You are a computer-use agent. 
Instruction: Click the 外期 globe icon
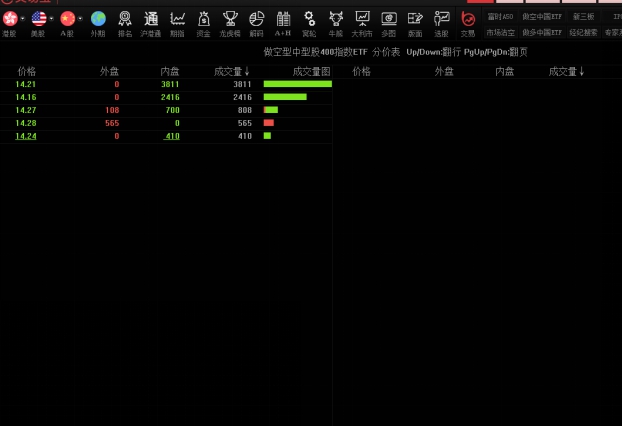[97, 20]
